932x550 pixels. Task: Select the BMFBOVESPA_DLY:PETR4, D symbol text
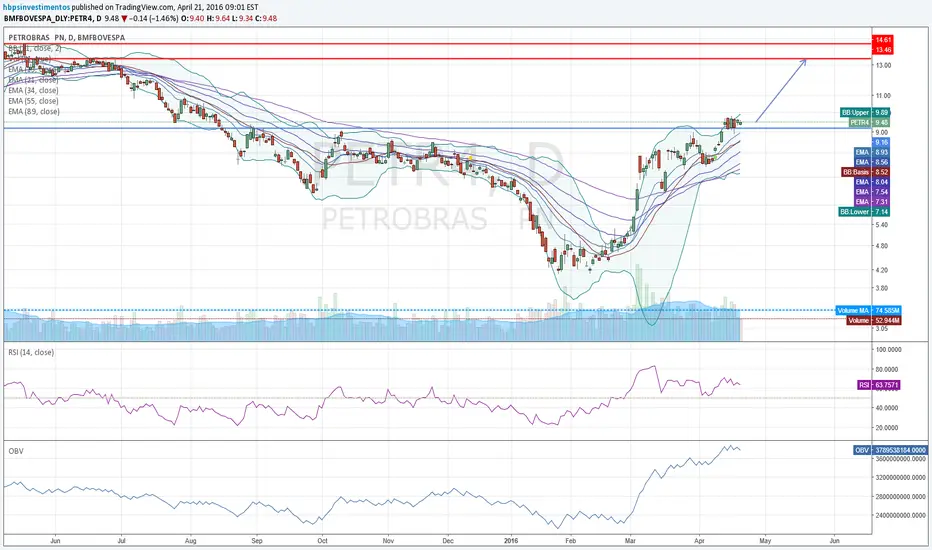(x=53, y=18)
